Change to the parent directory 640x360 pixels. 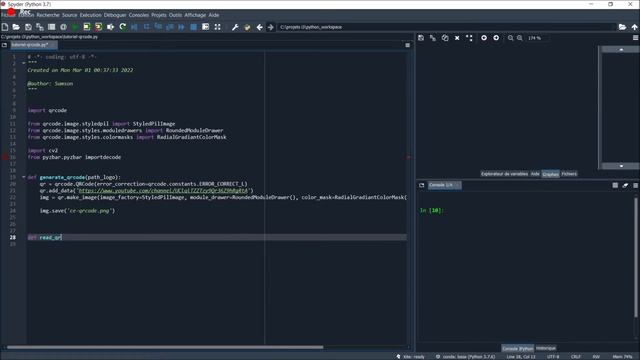point(634,27)
